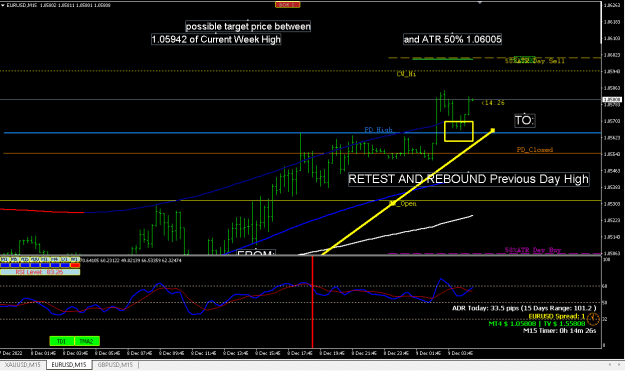625x371 pixels.
Task: Click the blue swatch under the H4 box
Action: 55,265
